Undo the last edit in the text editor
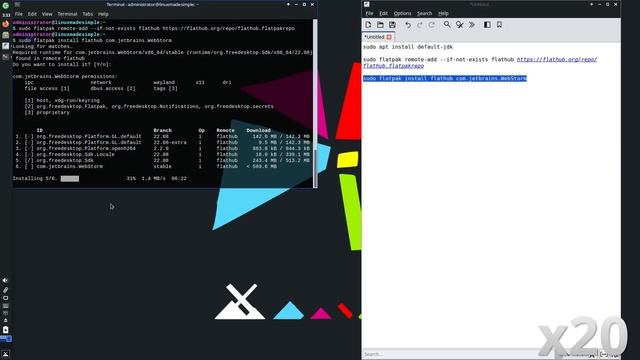 [408, 25]
